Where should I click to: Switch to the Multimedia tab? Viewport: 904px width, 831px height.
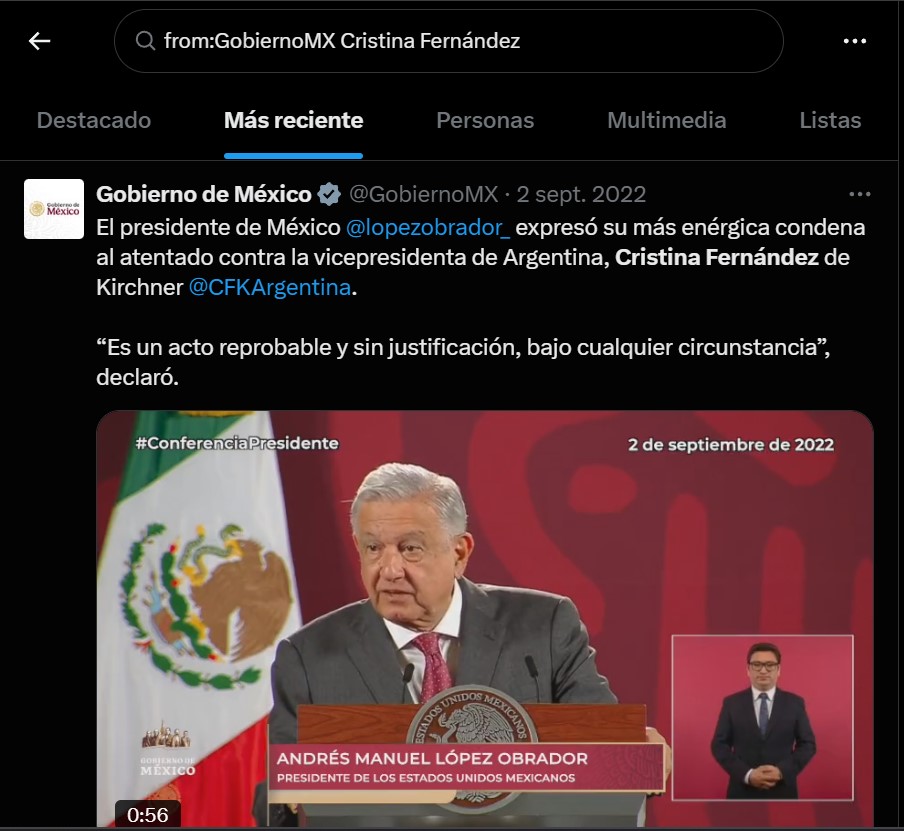coord(666,120)
